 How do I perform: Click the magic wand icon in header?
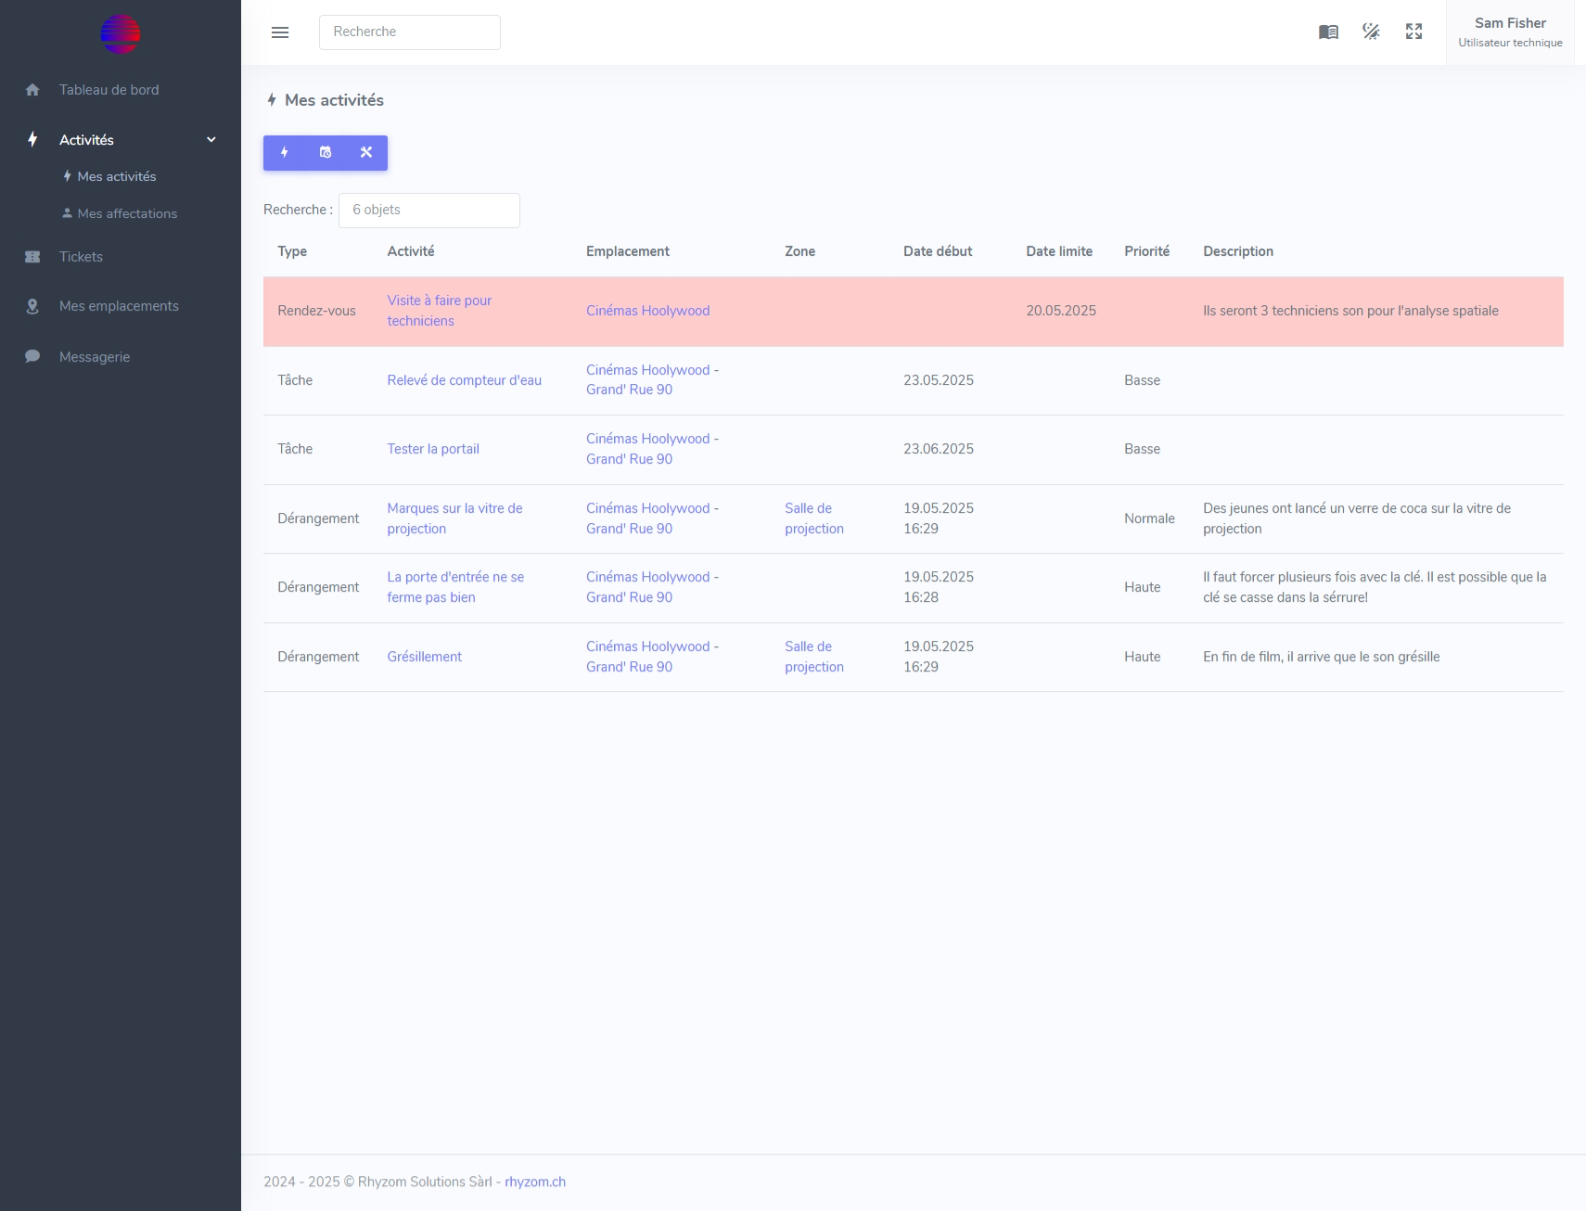tap(1371, 32)
